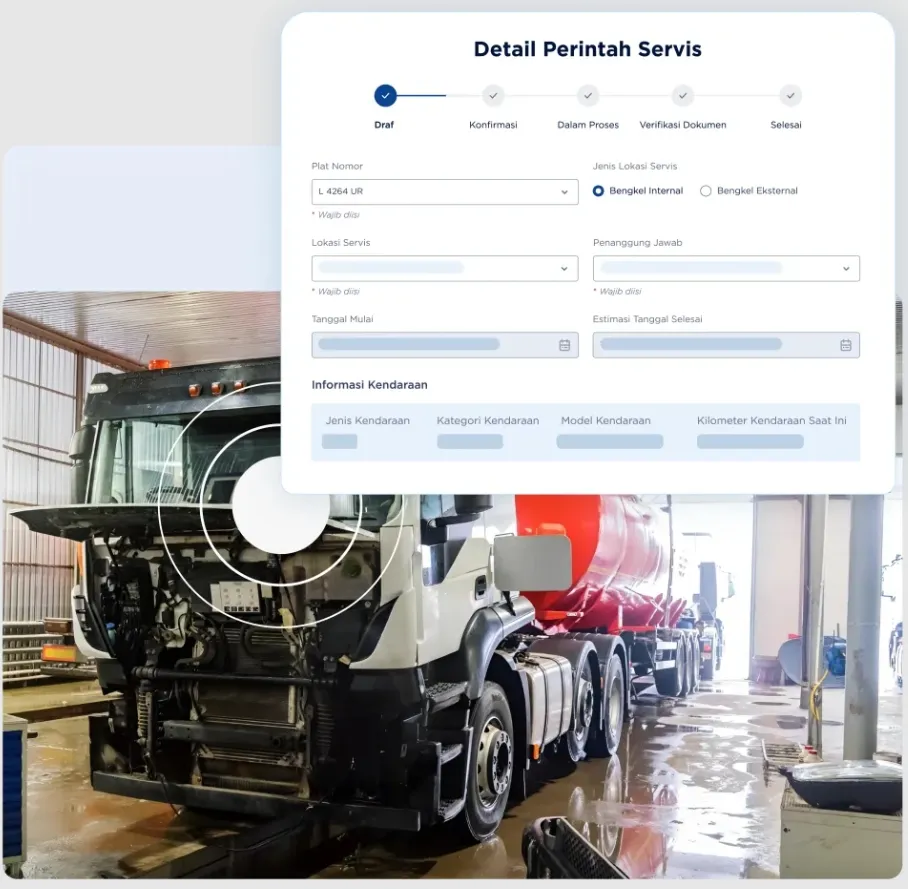Click the Verifikasi Dokumen step circle

(x=683, y=96)
